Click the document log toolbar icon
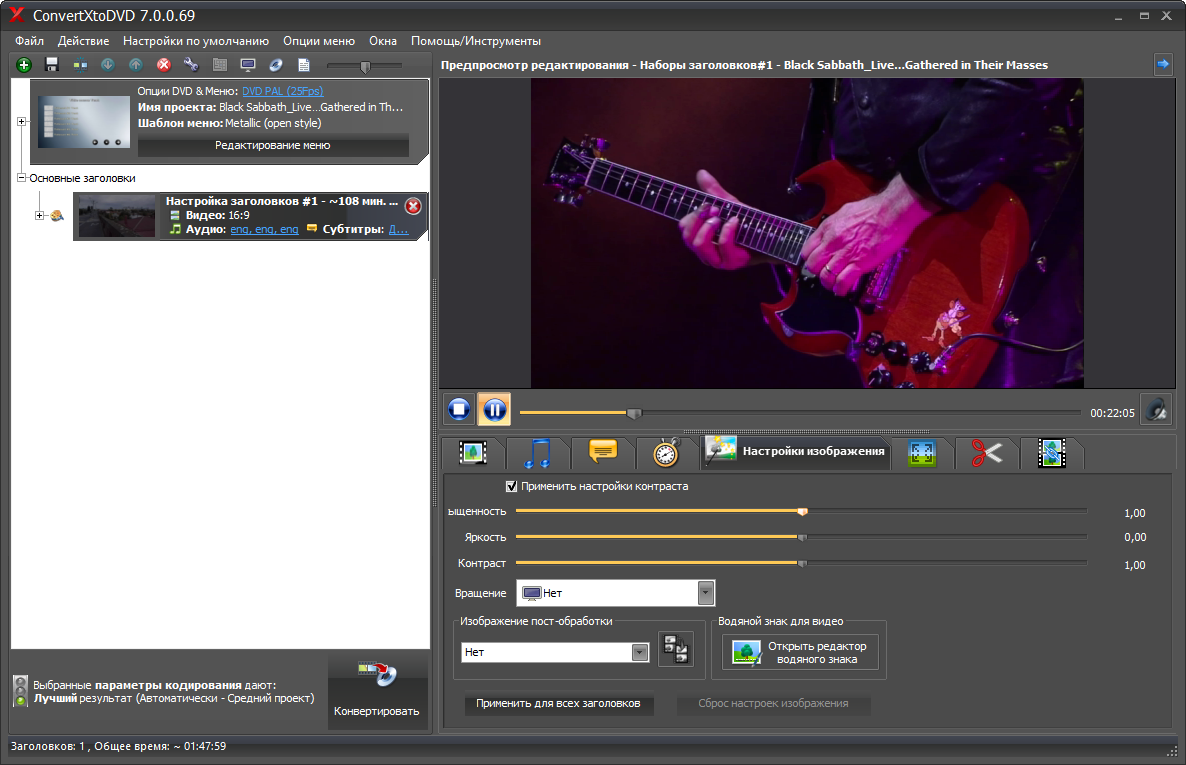1186x765 pixels. [304, 65]
